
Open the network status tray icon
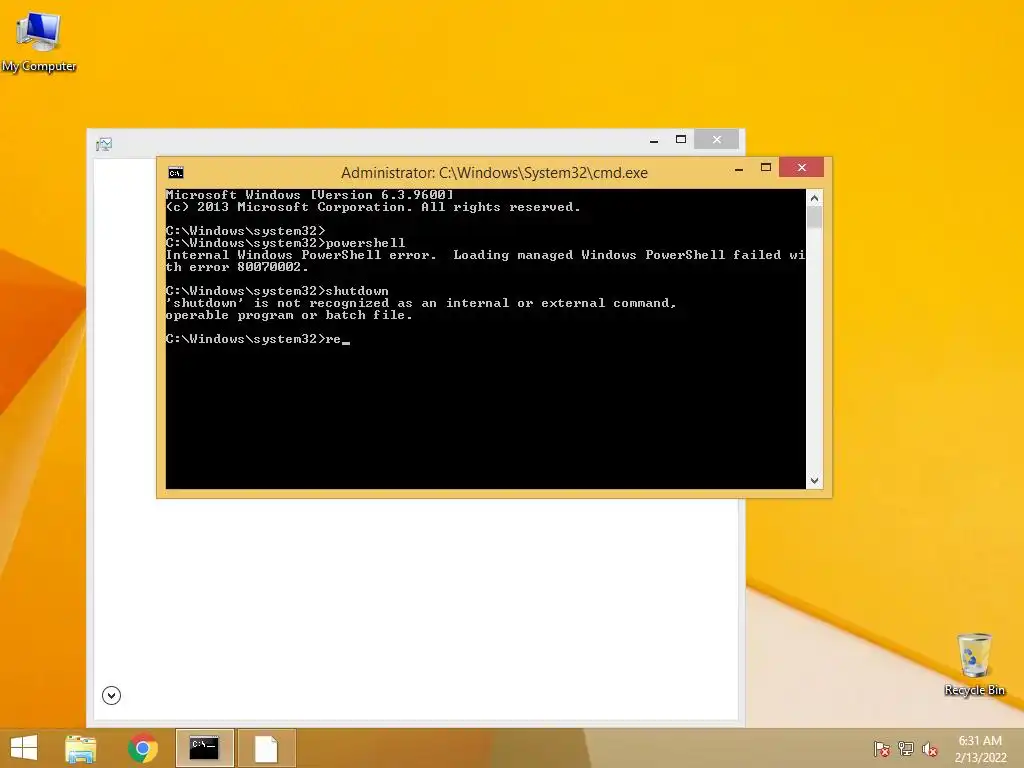[x=906, y=749]
